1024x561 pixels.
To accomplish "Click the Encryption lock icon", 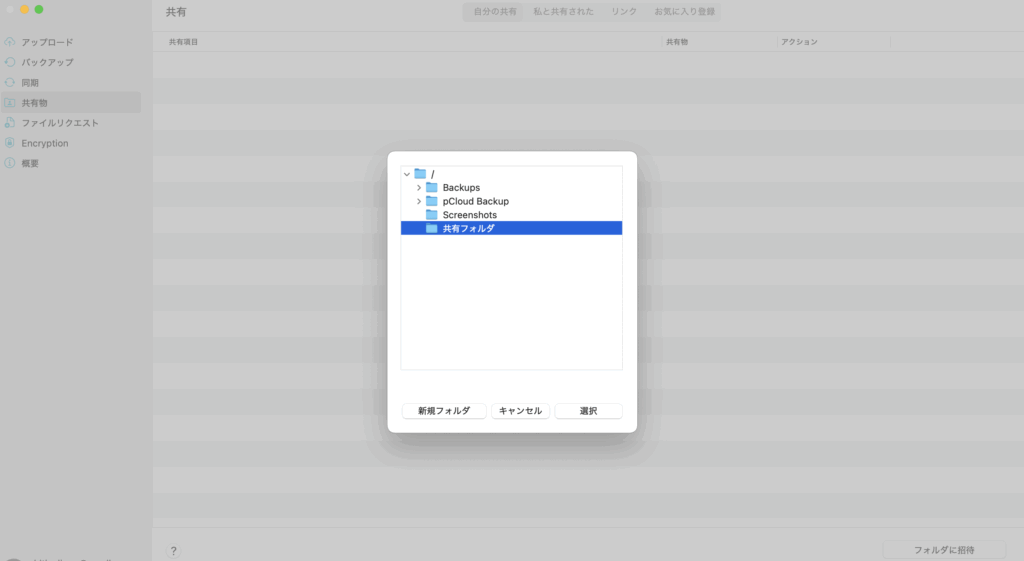I will click(x=10, y=143).
